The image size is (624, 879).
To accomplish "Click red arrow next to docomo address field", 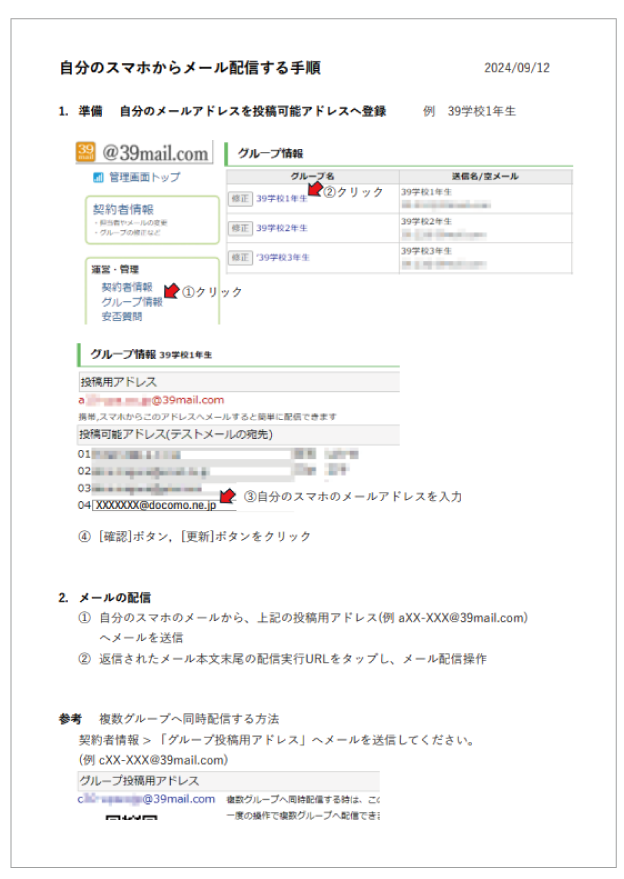I will coord(226,496).
